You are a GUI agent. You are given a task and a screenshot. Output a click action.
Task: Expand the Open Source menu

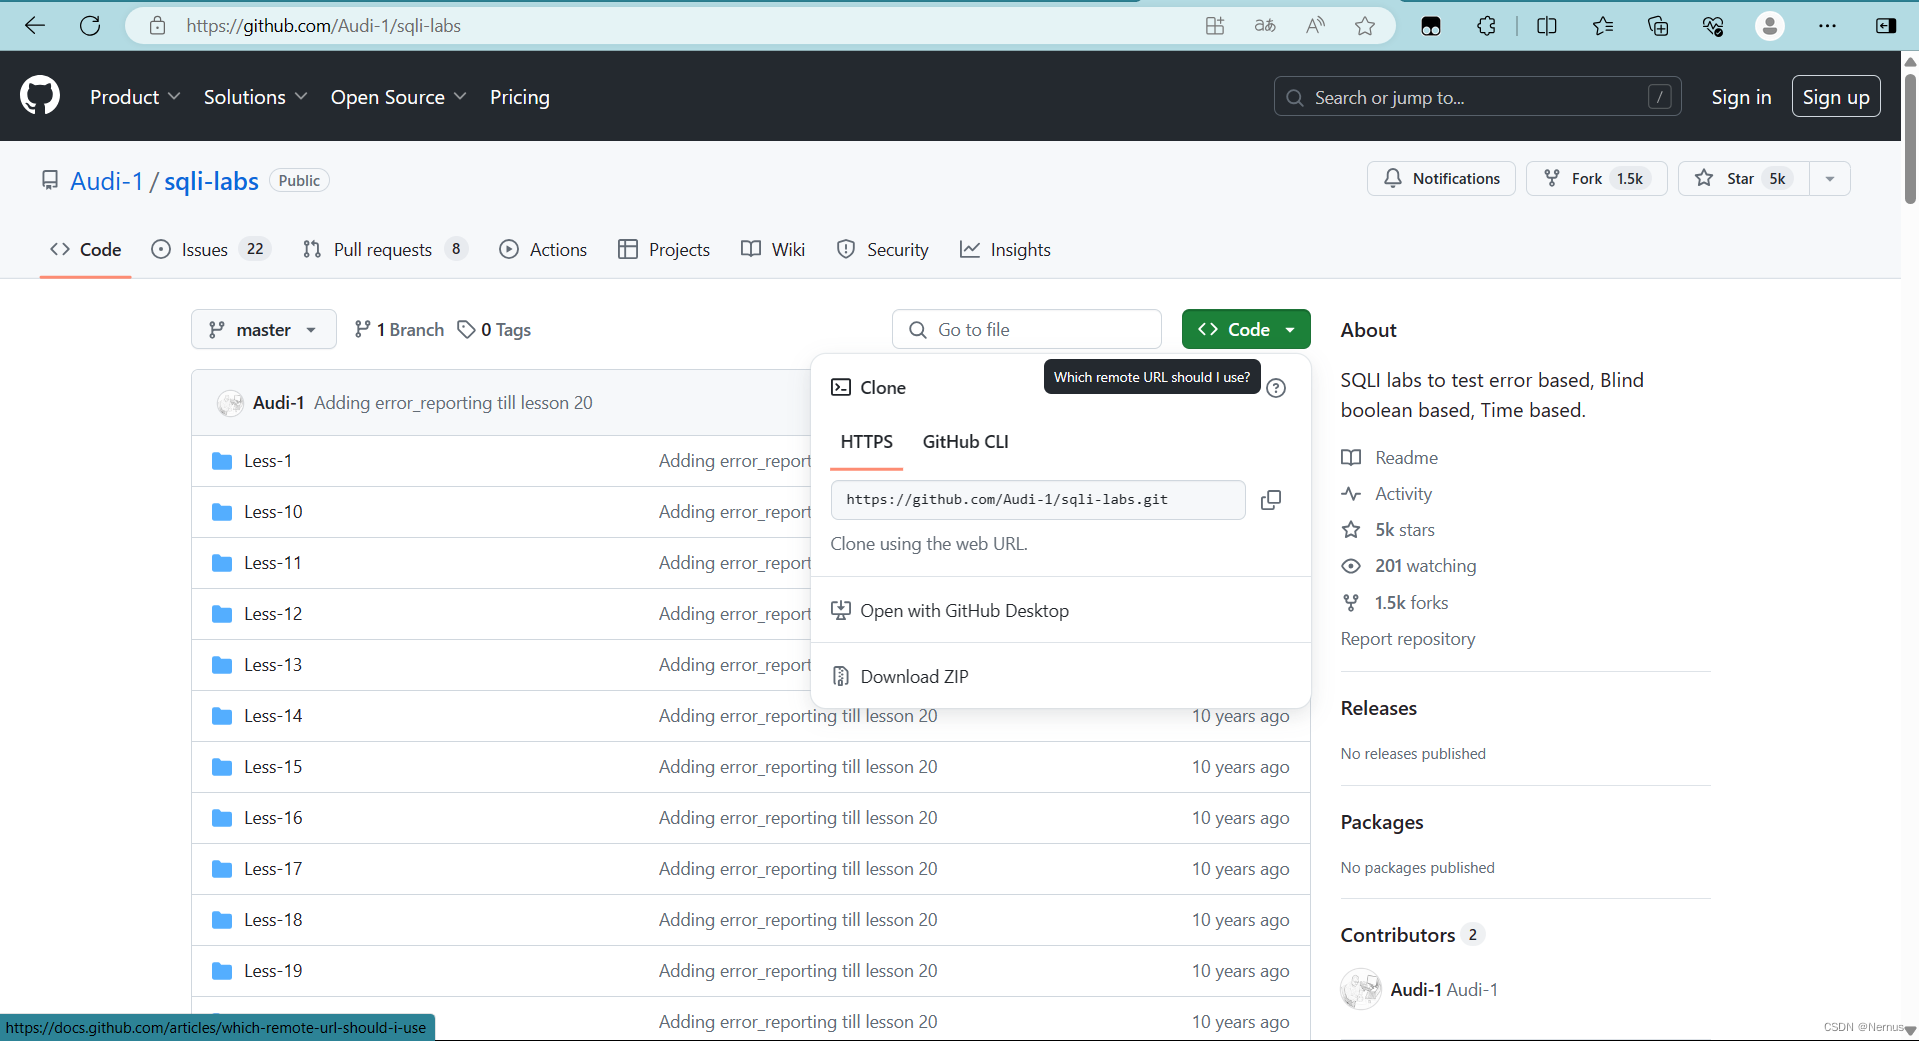click(x=398, y=97)
